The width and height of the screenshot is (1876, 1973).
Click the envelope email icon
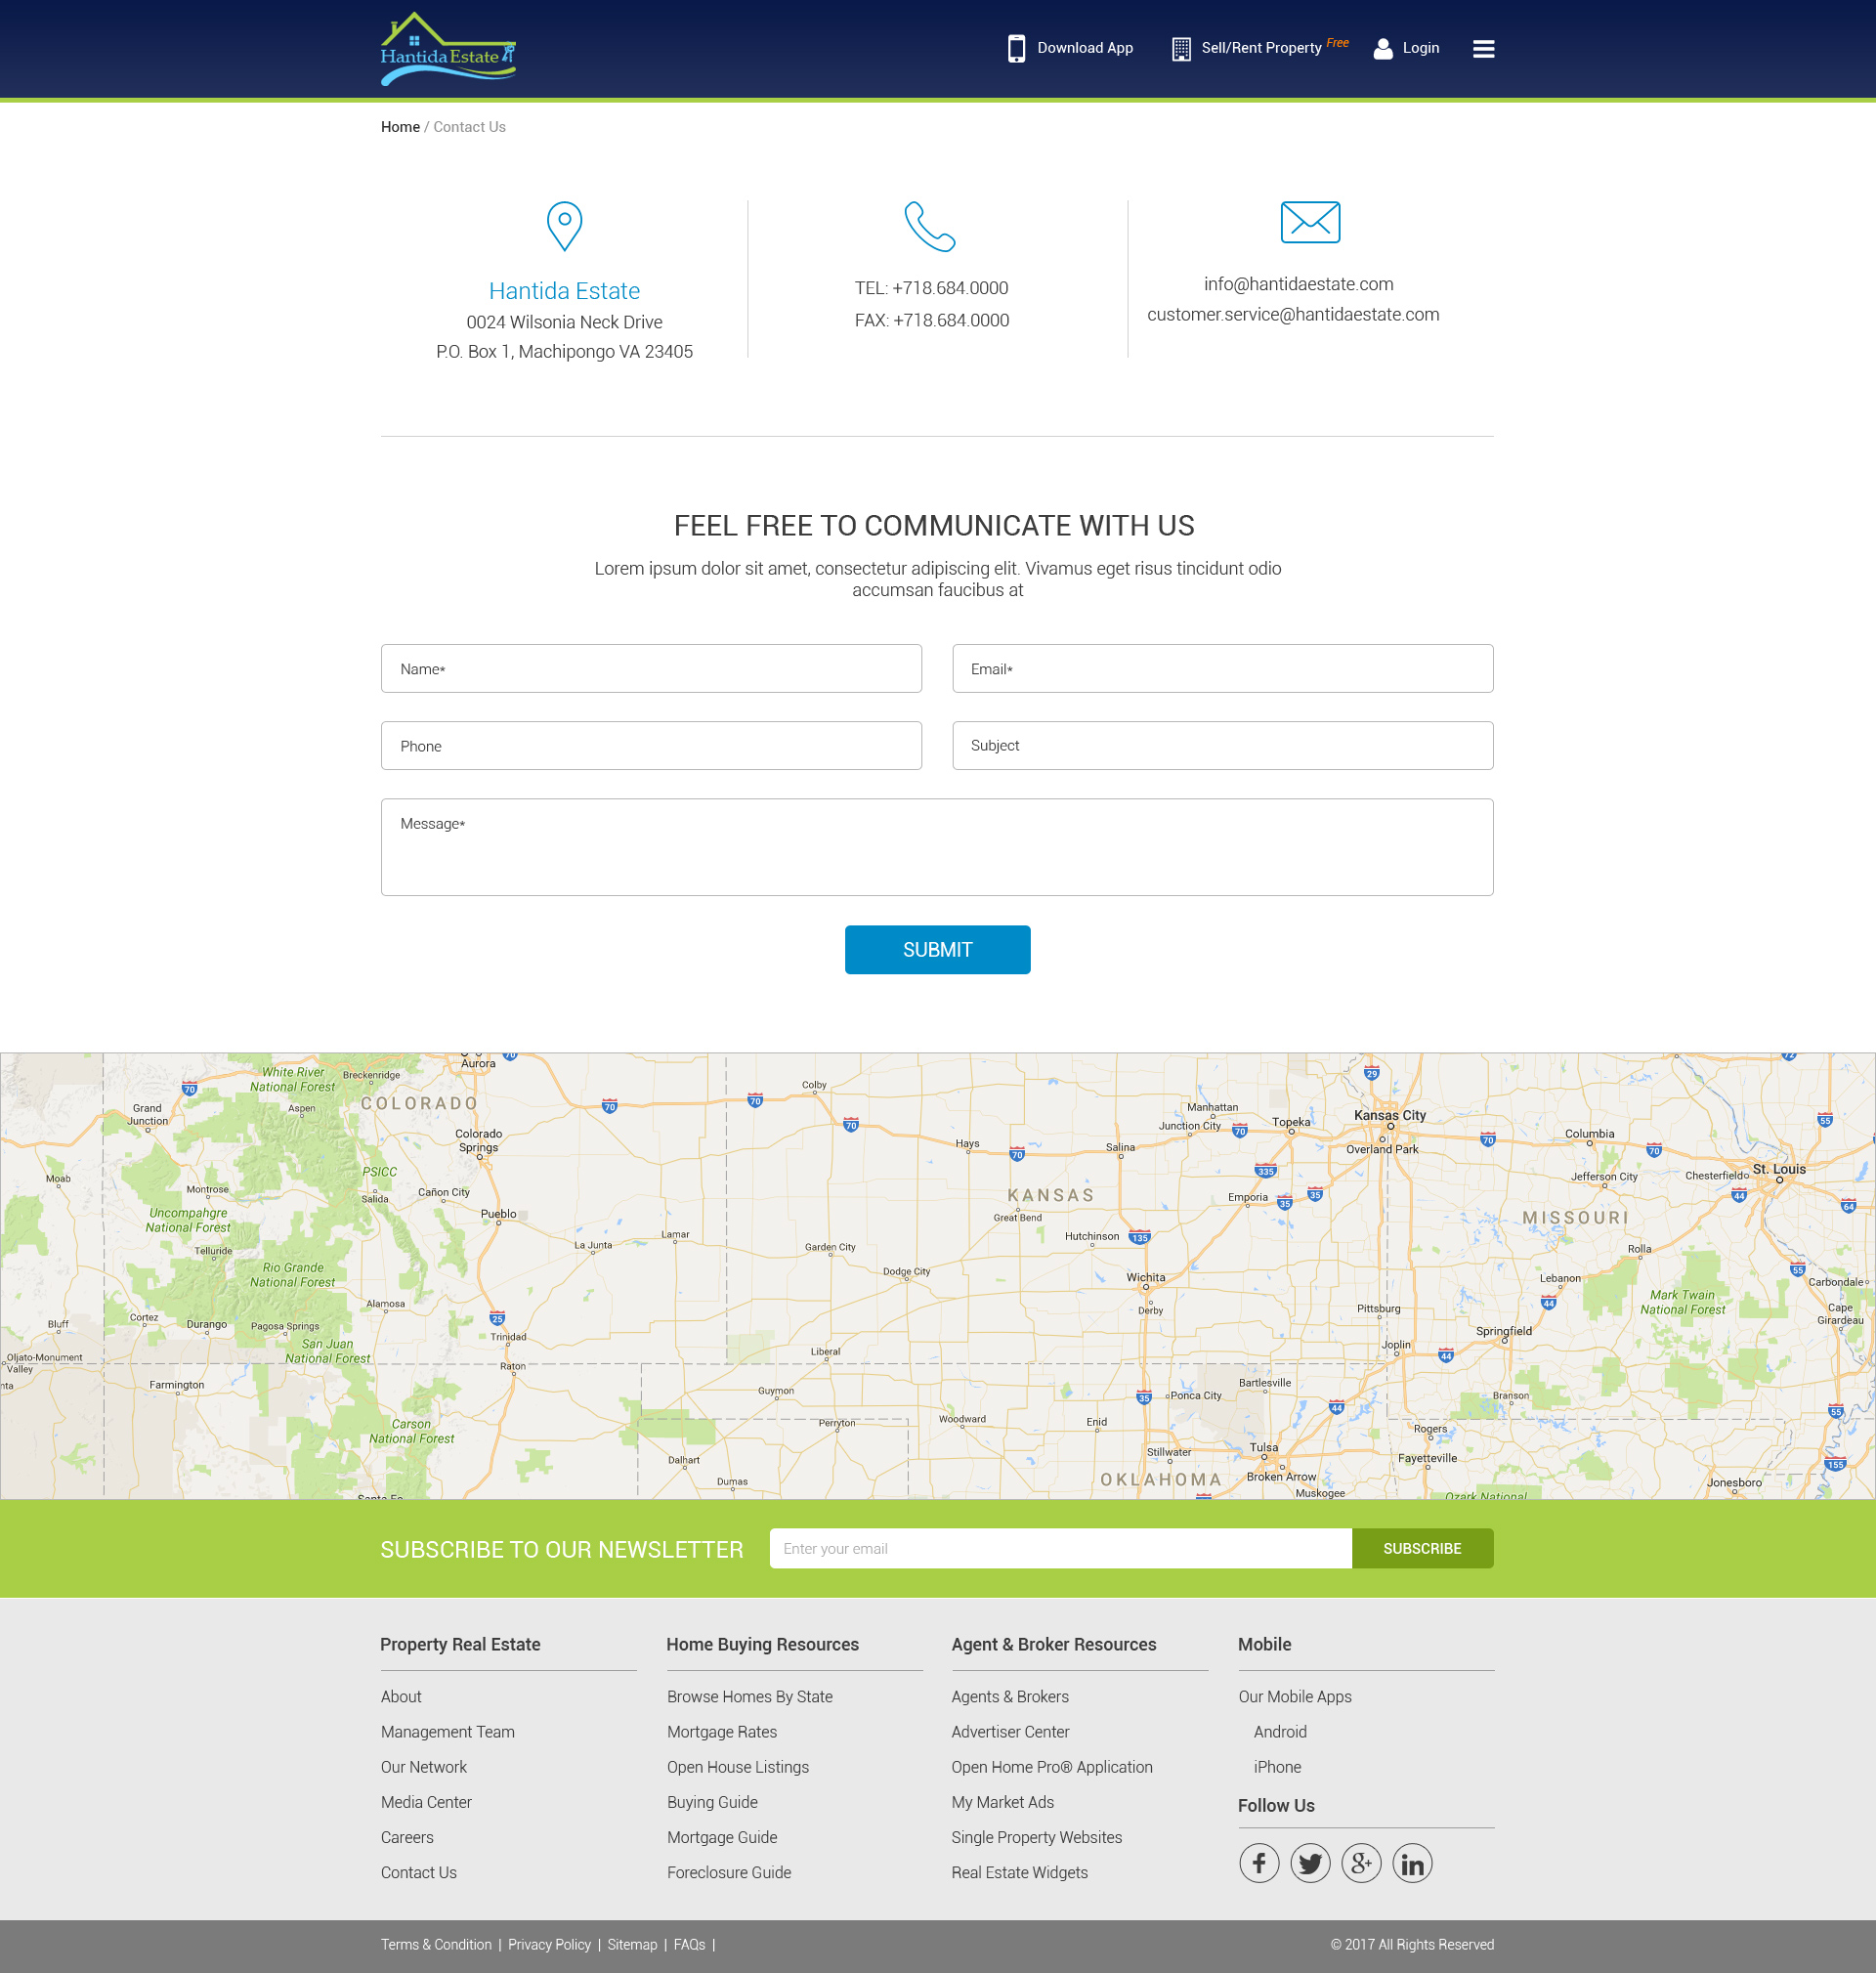point(1310,222)
